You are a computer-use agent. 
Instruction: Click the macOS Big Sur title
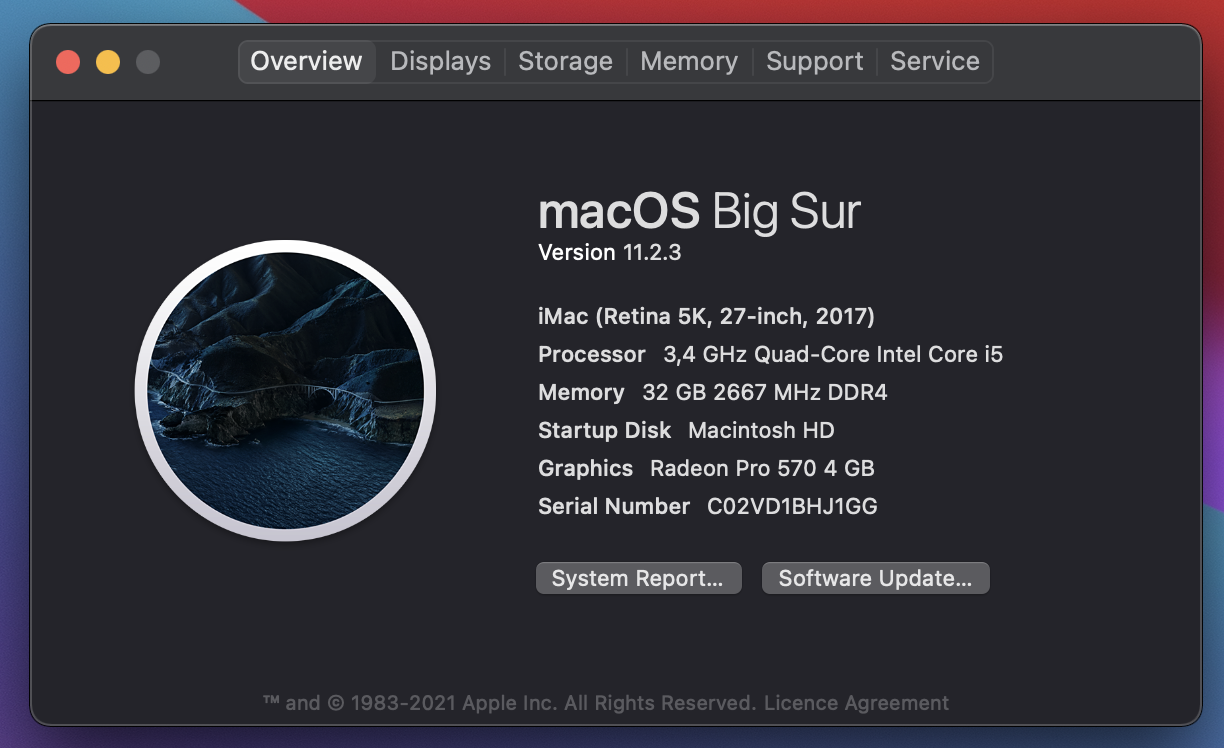699,212
